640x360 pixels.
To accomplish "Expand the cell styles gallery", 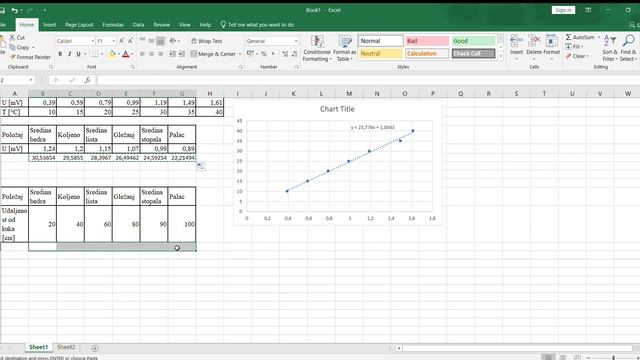I will [x=501, y=56].
